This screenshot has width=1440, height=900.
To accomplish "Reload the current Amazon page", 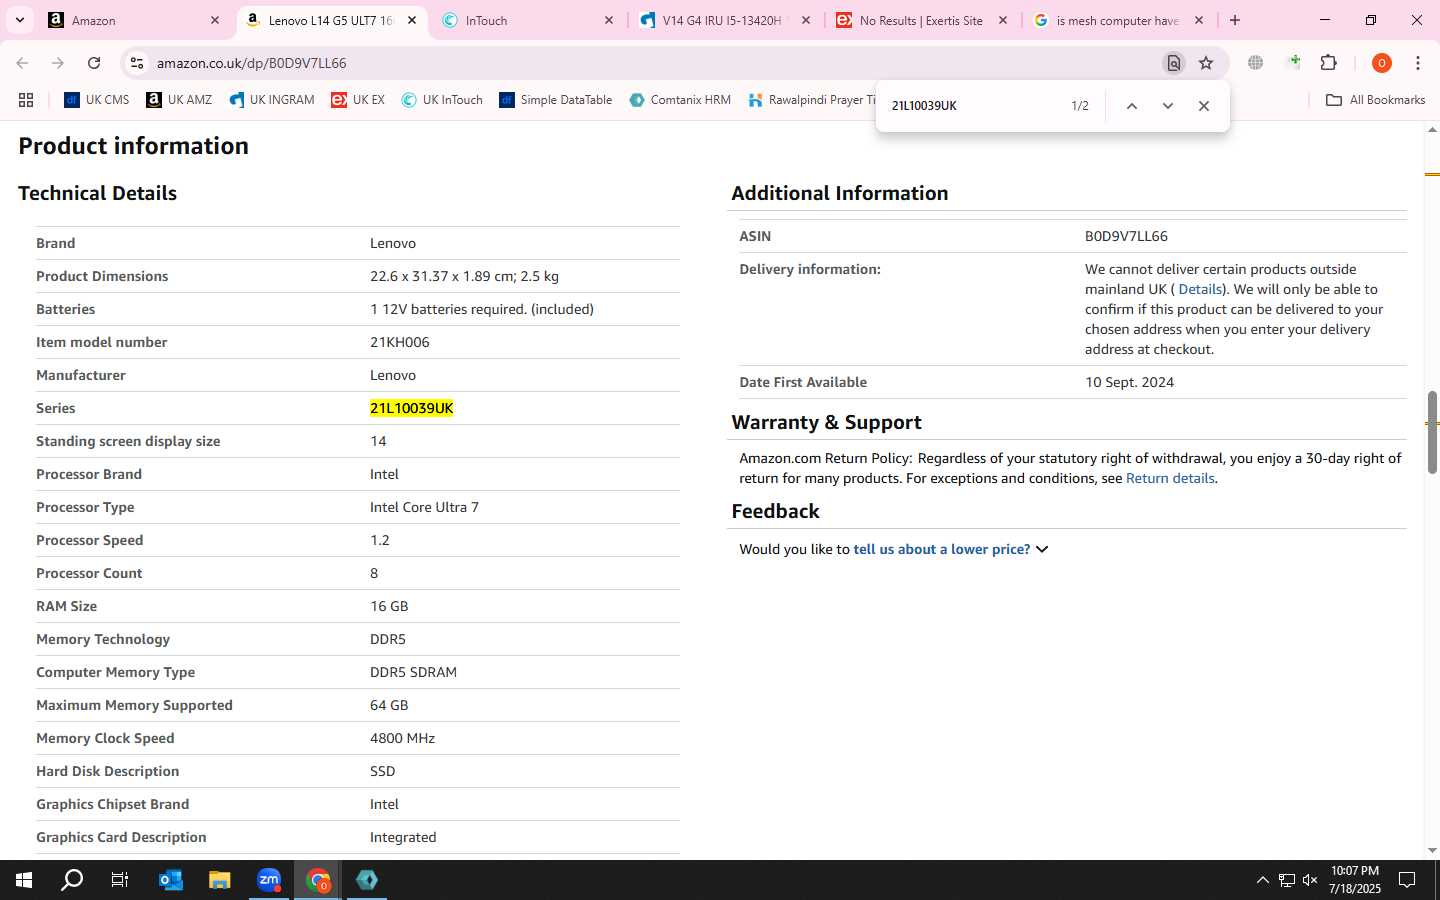I will point(94,63).
